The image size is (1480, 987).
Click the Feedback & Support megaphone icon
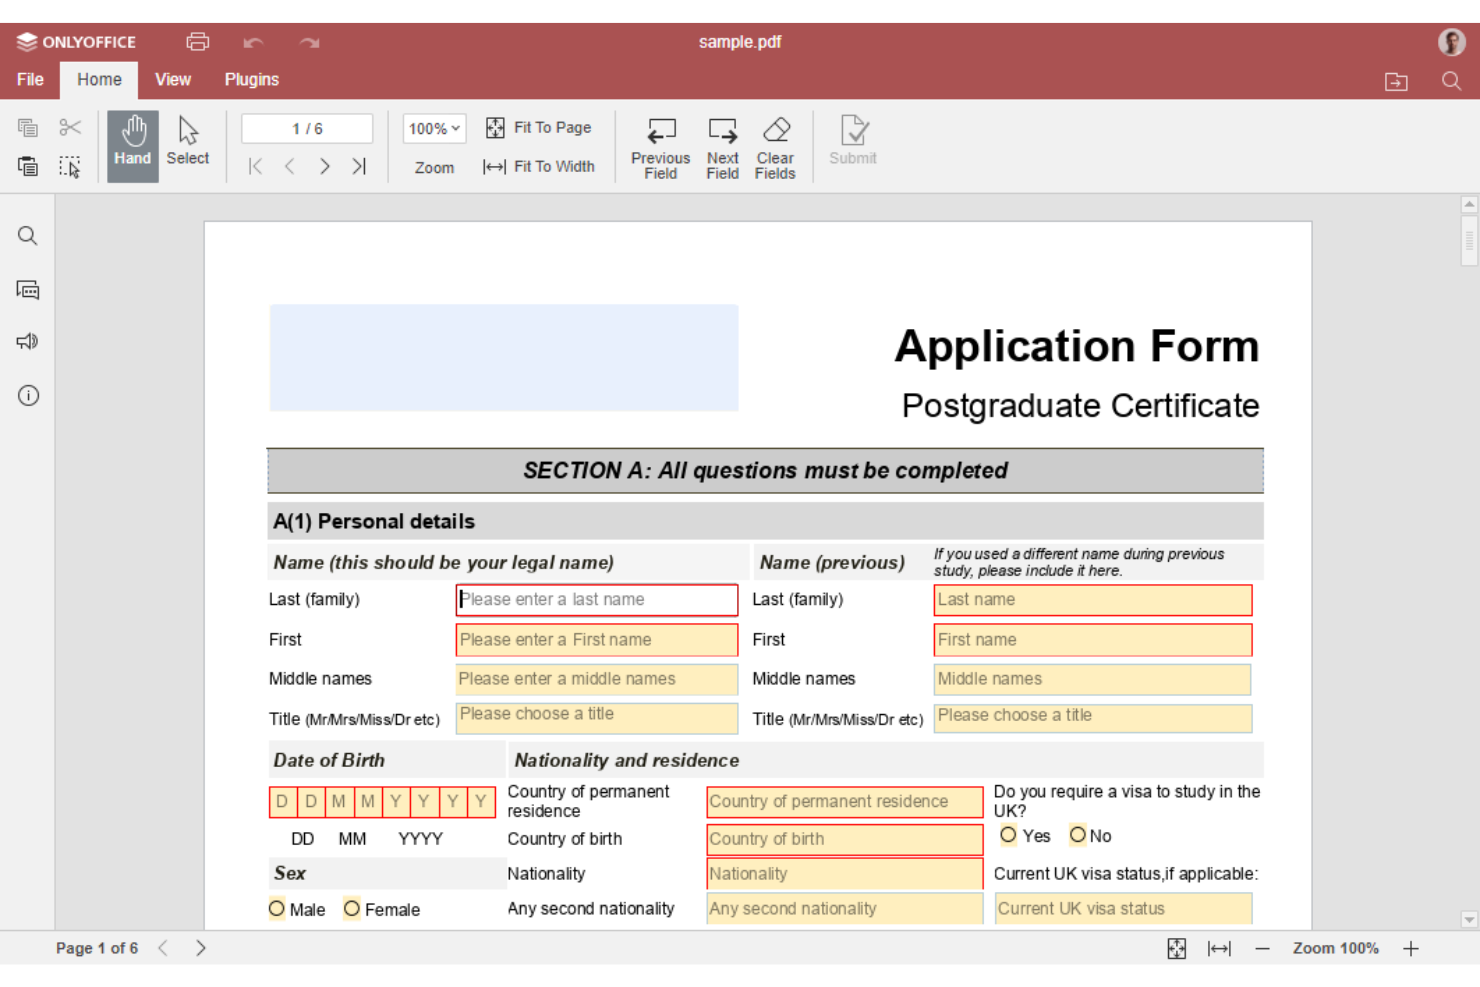pyautogui.click(x=27, y=341)
